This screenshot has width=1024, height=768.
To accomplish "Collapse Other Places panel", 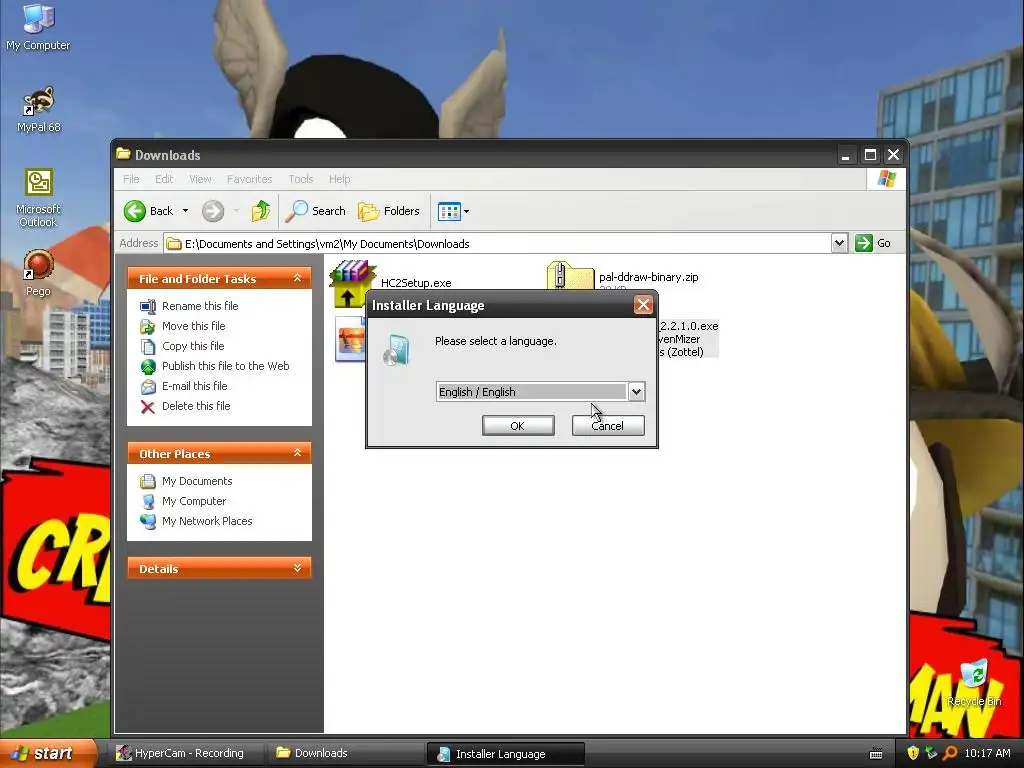I will point(297,453).
